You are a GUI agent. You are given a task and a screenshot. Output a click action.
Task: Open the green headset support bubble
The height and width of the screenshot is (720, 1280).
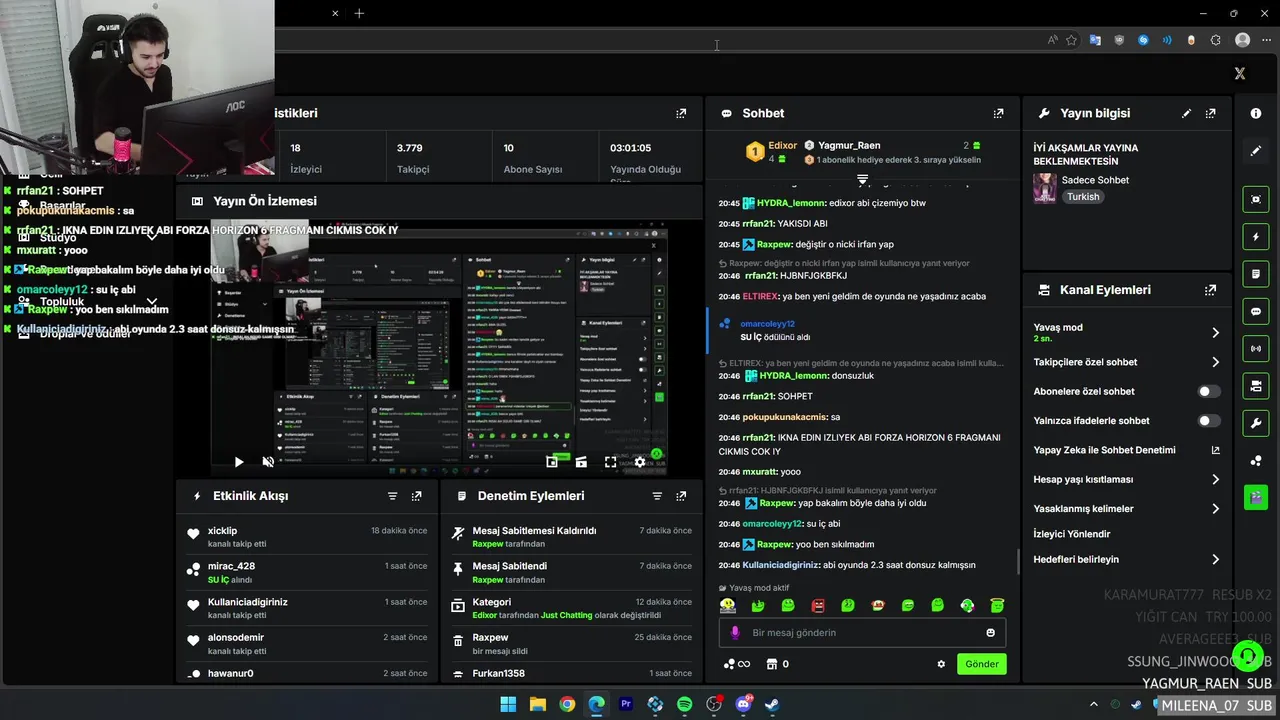point(1247,657)
